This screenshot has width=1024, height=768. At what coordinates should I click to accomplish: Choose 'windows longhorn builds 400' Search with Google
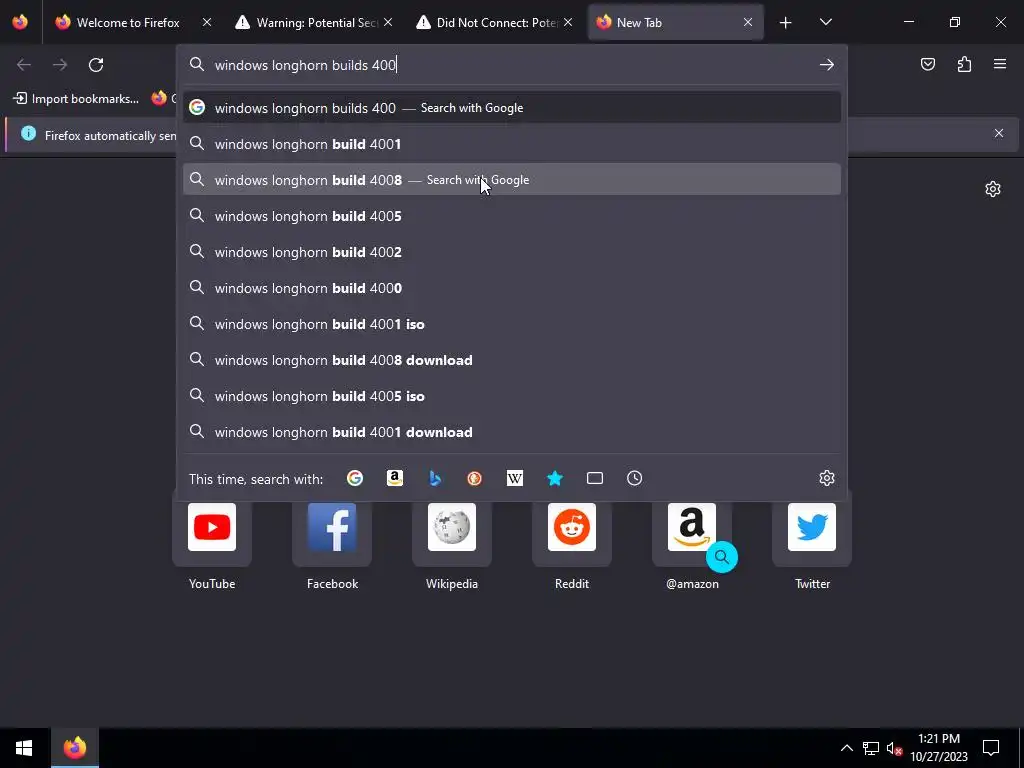pyautogui.click(x=512, y=108)
